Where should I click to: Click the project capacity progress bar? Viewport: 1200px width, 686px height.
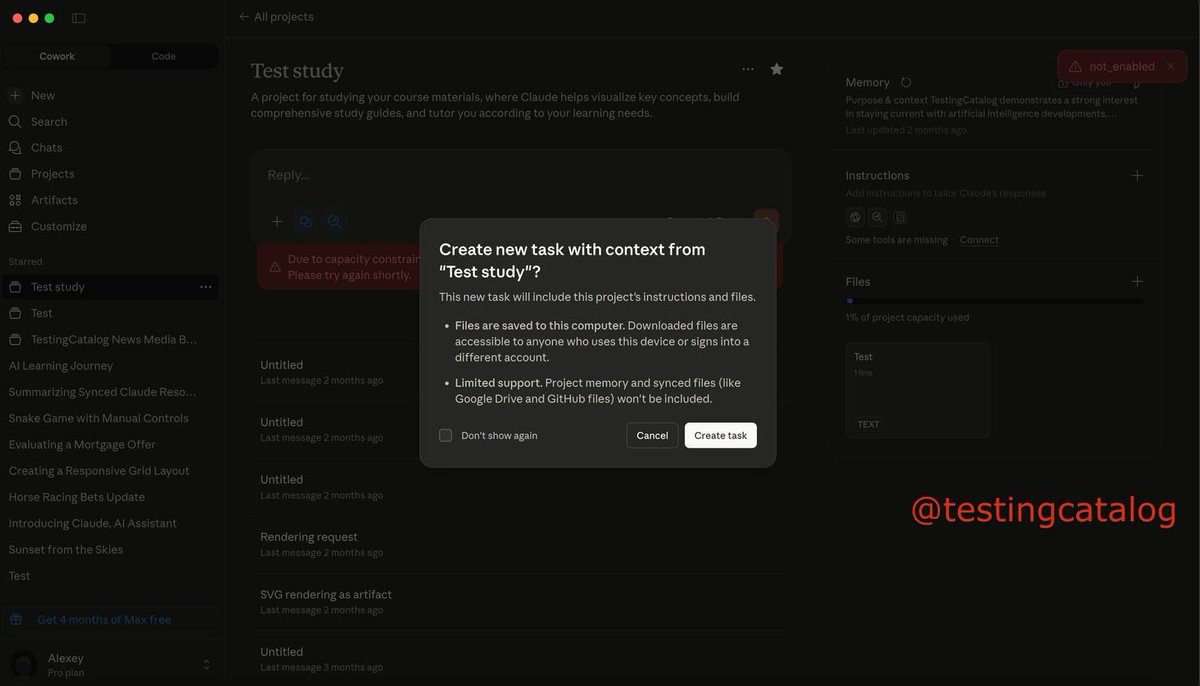pos(995,300)
